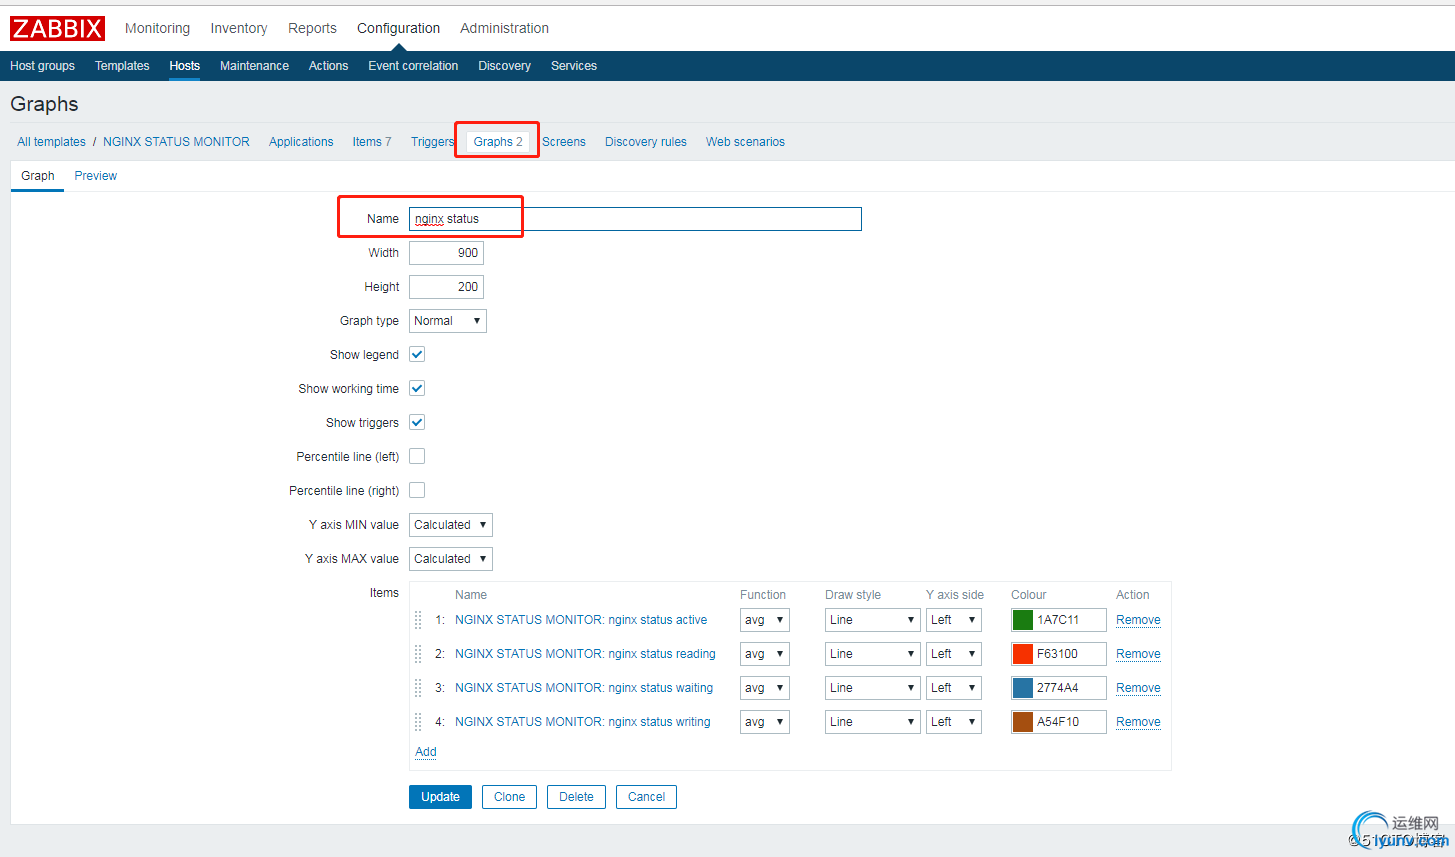1455x857 pixels.
Task: Open the Reports menu
Action: [x=312, y=28]
